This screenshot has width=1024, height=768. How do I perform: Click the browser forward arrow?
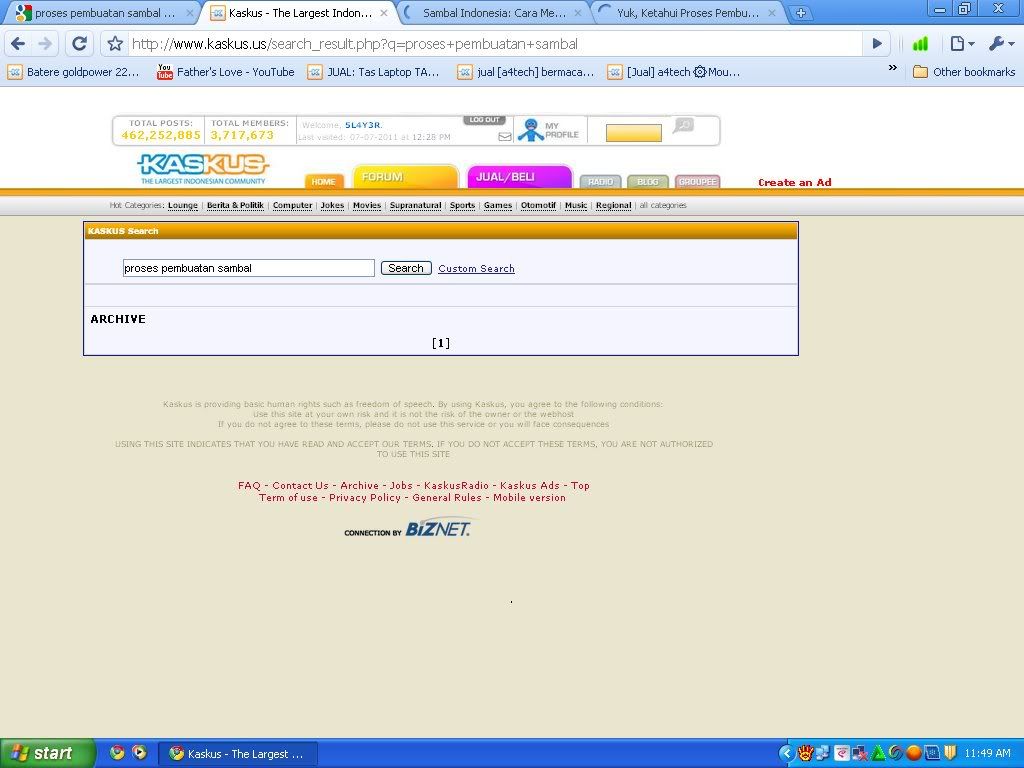45,44
